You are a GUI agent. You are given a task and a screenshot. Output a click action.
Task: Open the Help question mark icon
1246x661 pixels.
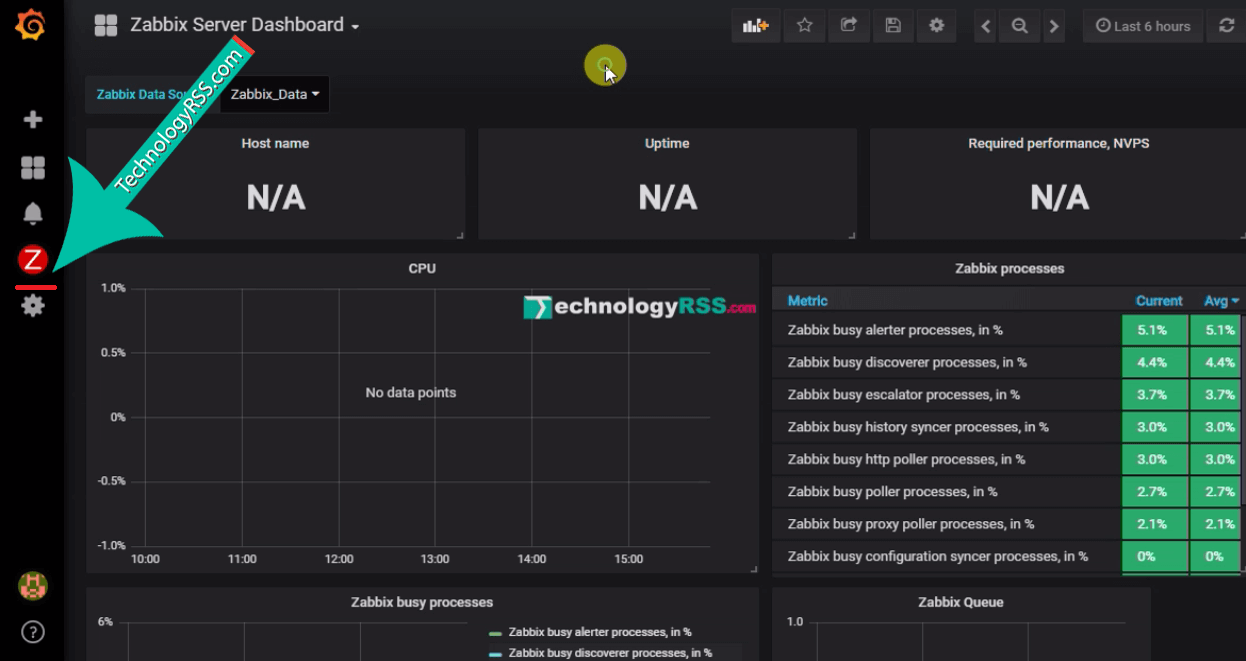tap(33, 632)
